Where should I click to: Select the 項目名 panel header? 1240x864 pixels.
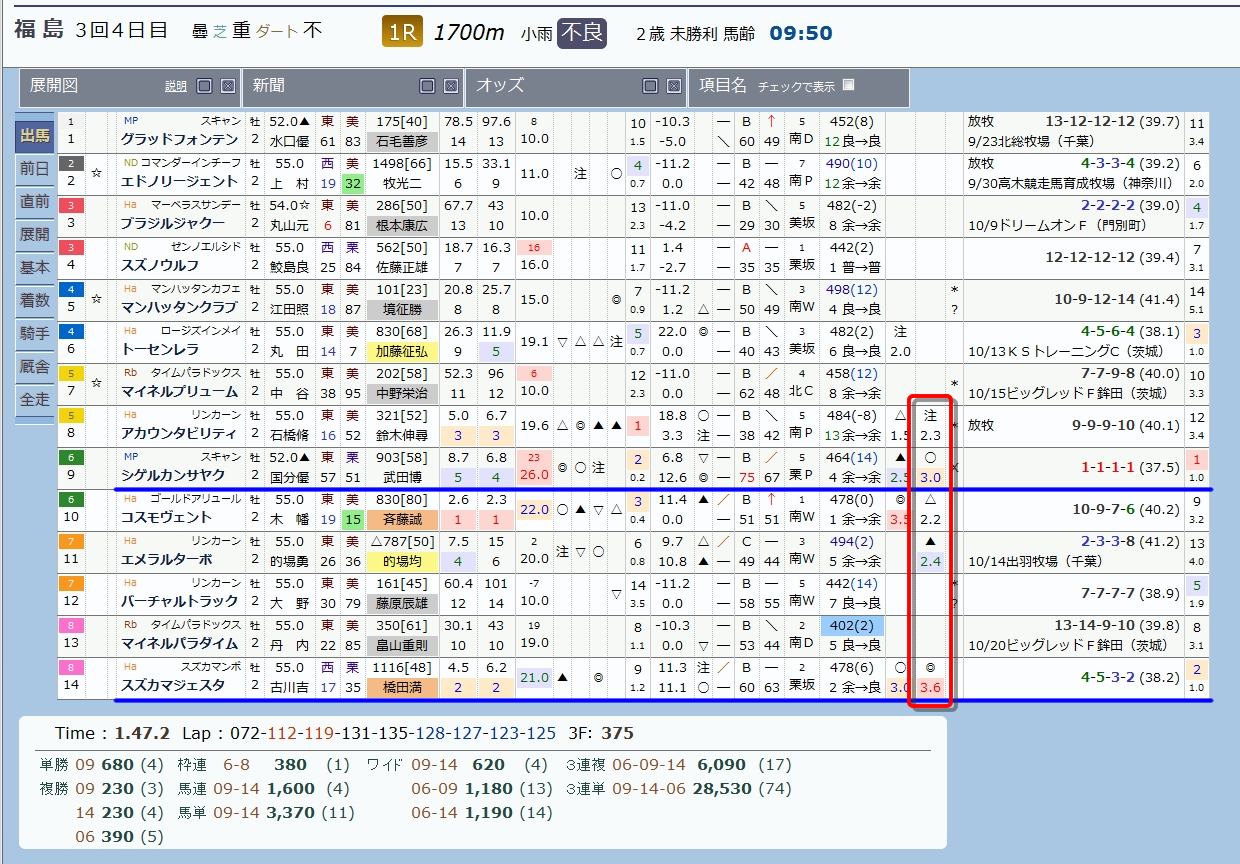click(x=799, y=87)
